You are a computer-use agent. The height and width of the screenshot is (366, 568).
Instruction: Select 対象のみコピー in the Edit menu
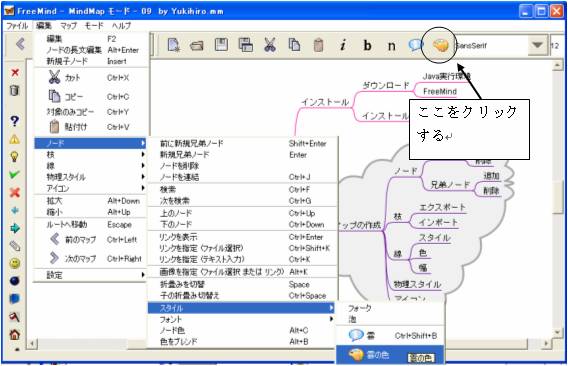coord(90,112)
